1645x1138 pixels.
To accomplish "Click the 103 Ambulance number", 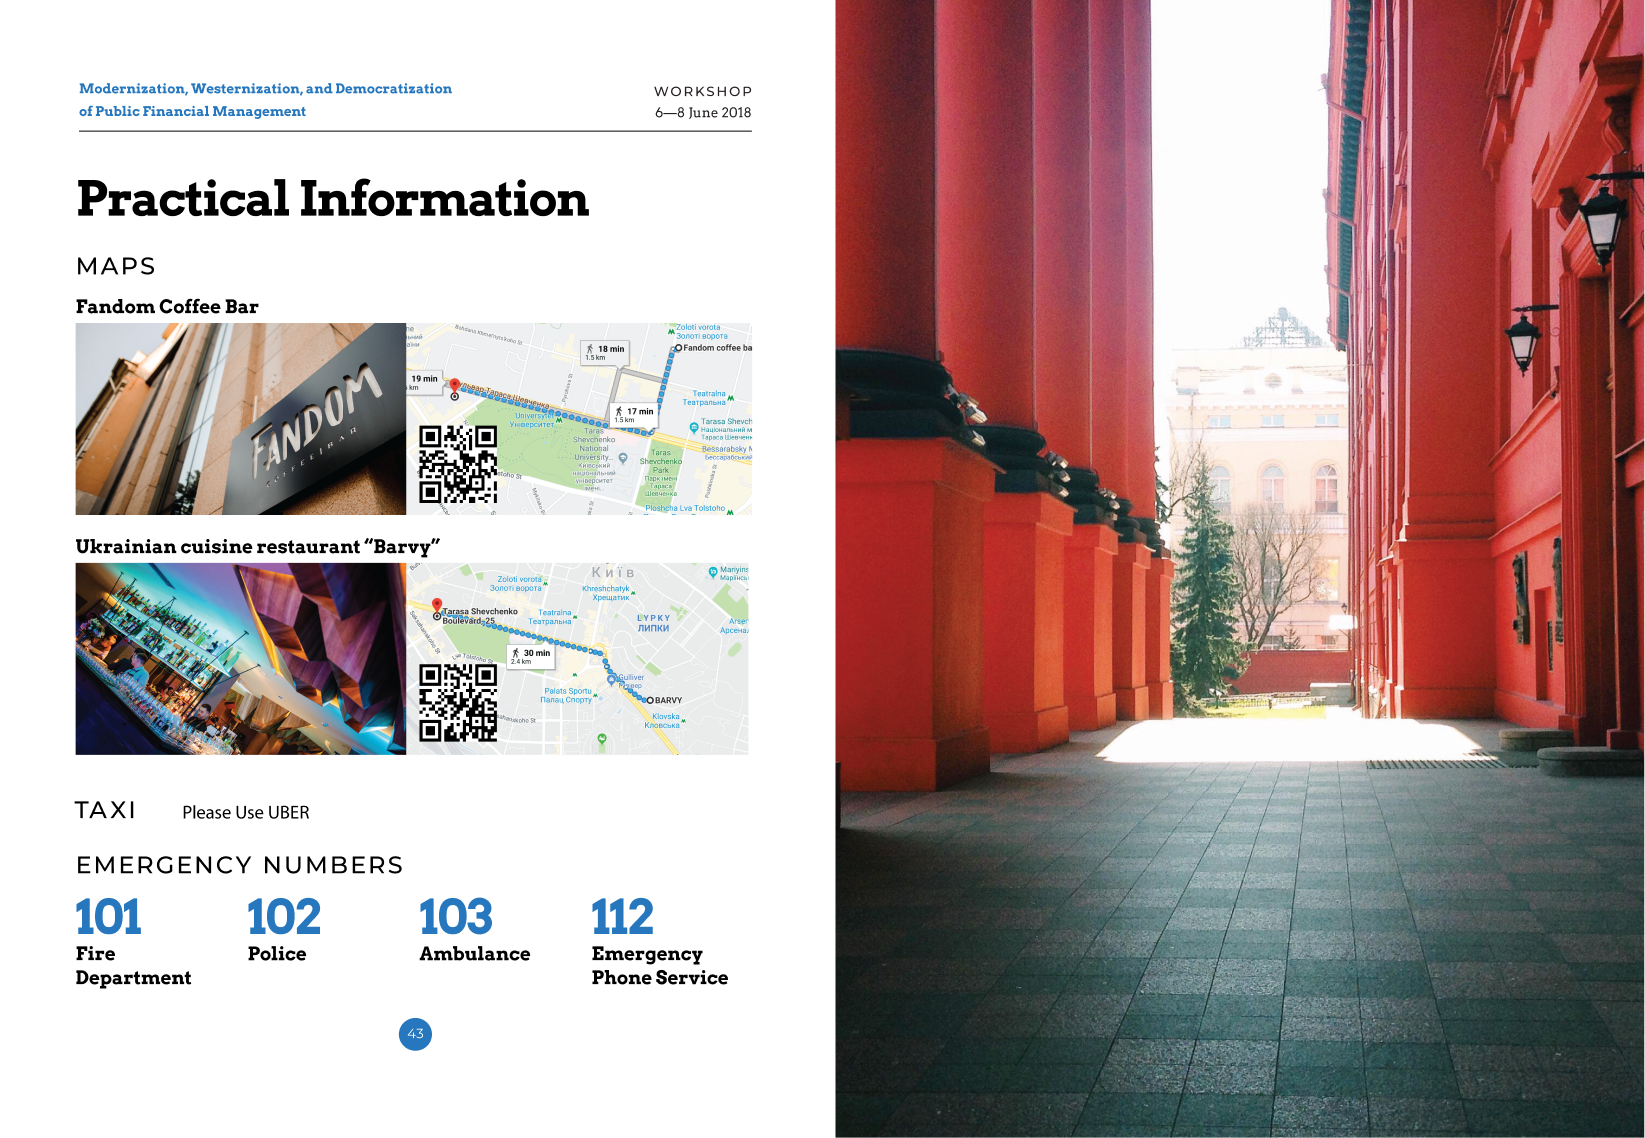I will [x=456, y=917].
